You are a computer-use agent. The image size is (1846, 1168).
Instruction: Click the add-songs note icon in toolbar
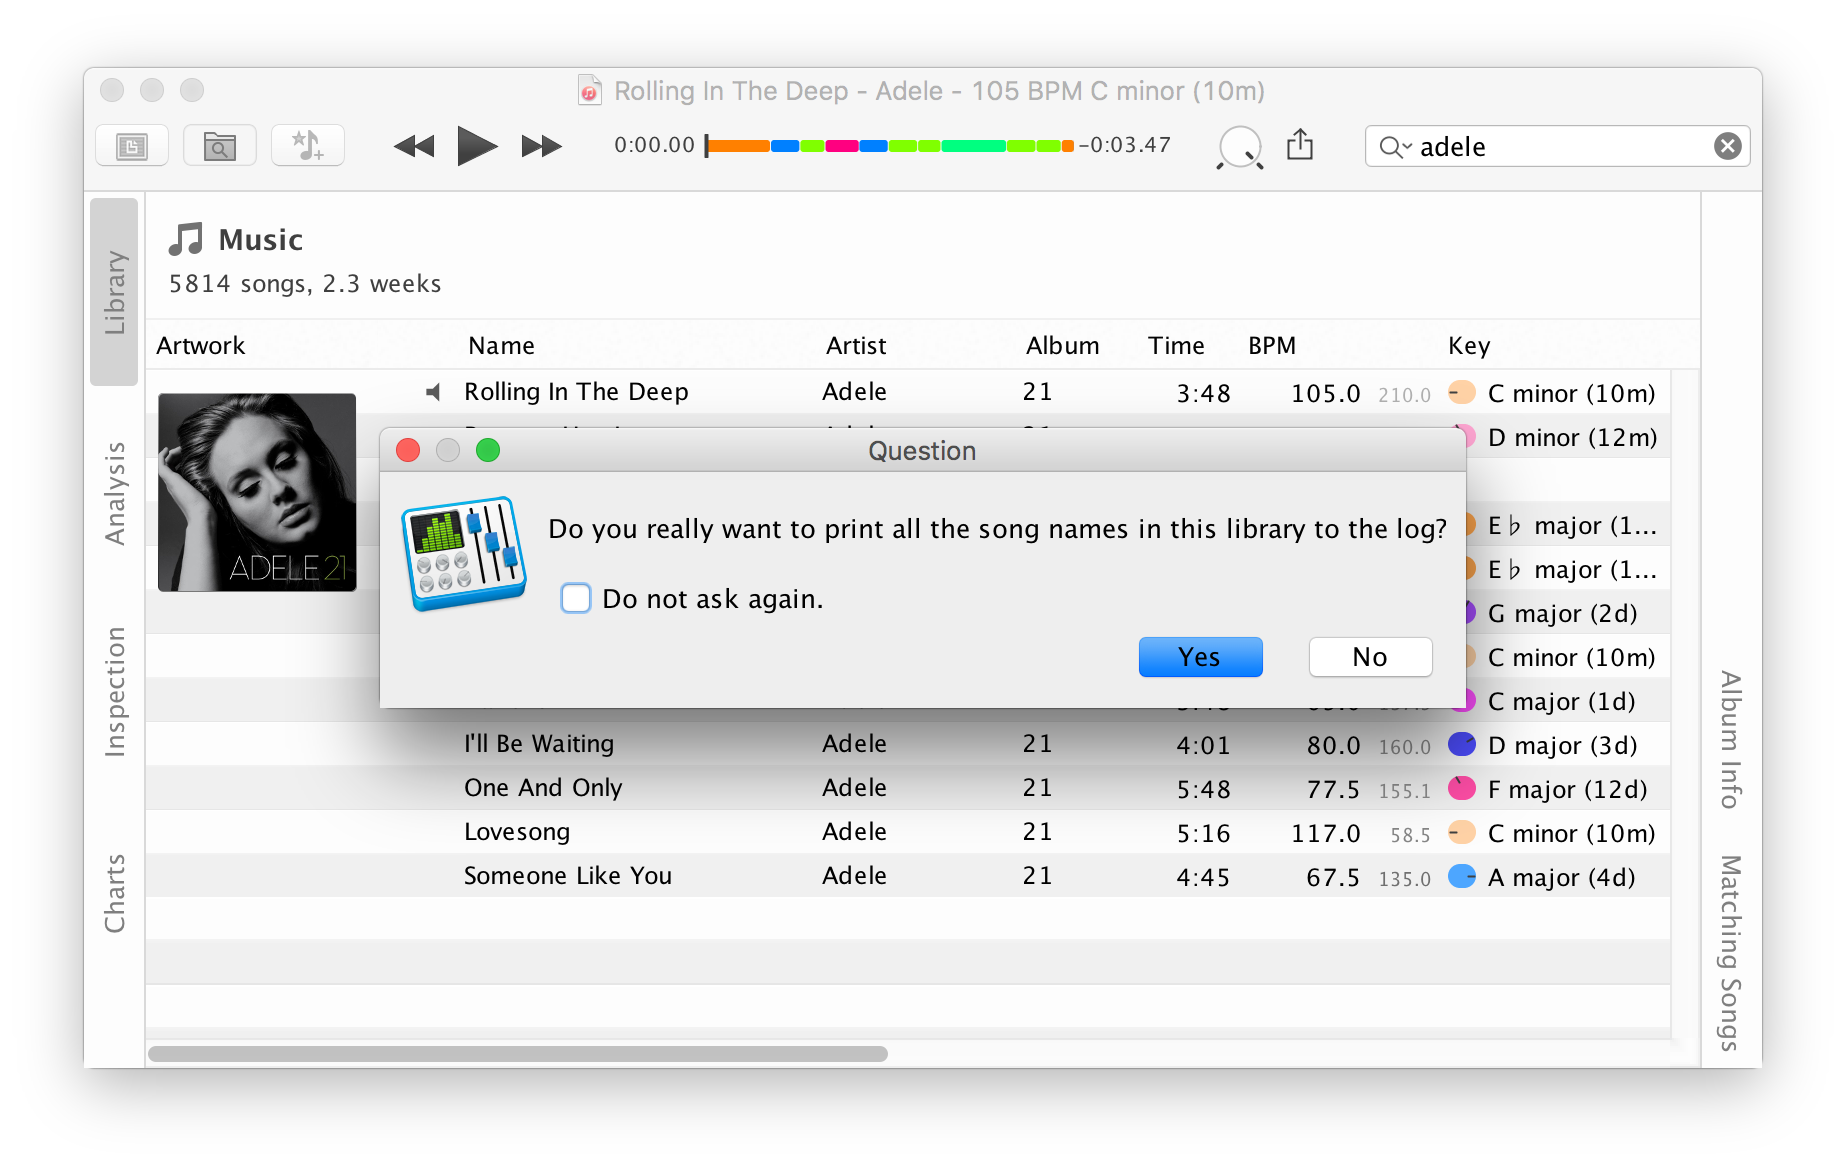point(307,145)
